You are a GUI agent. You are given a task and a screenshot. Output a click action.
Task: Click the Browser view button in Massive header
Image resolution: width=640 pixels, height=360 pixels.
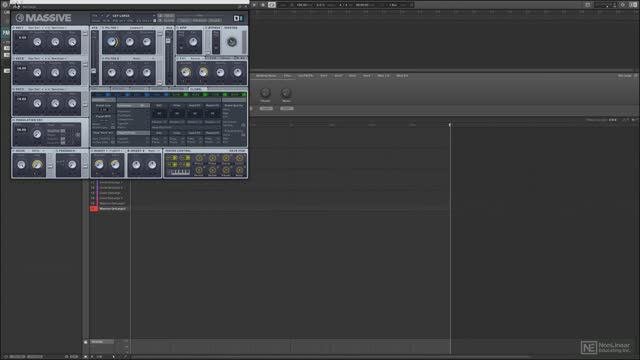(200, 20)
